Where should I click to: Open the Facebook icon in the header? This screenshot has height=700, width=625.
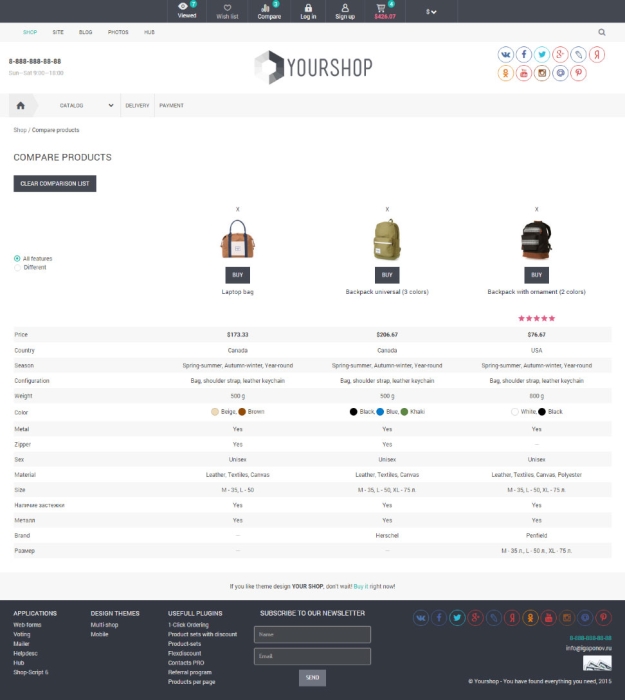coord(524,55)
